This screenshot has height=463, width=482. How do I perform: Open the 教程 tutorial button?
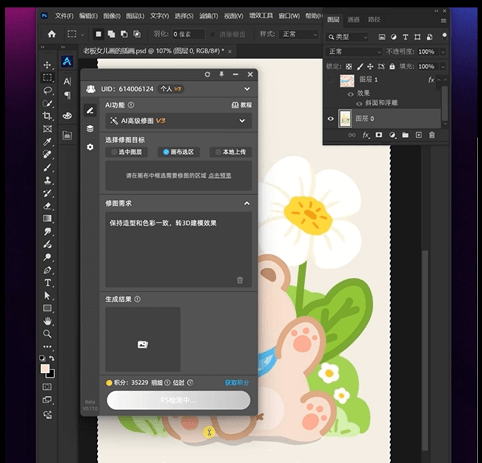click(x=242, y=105)
